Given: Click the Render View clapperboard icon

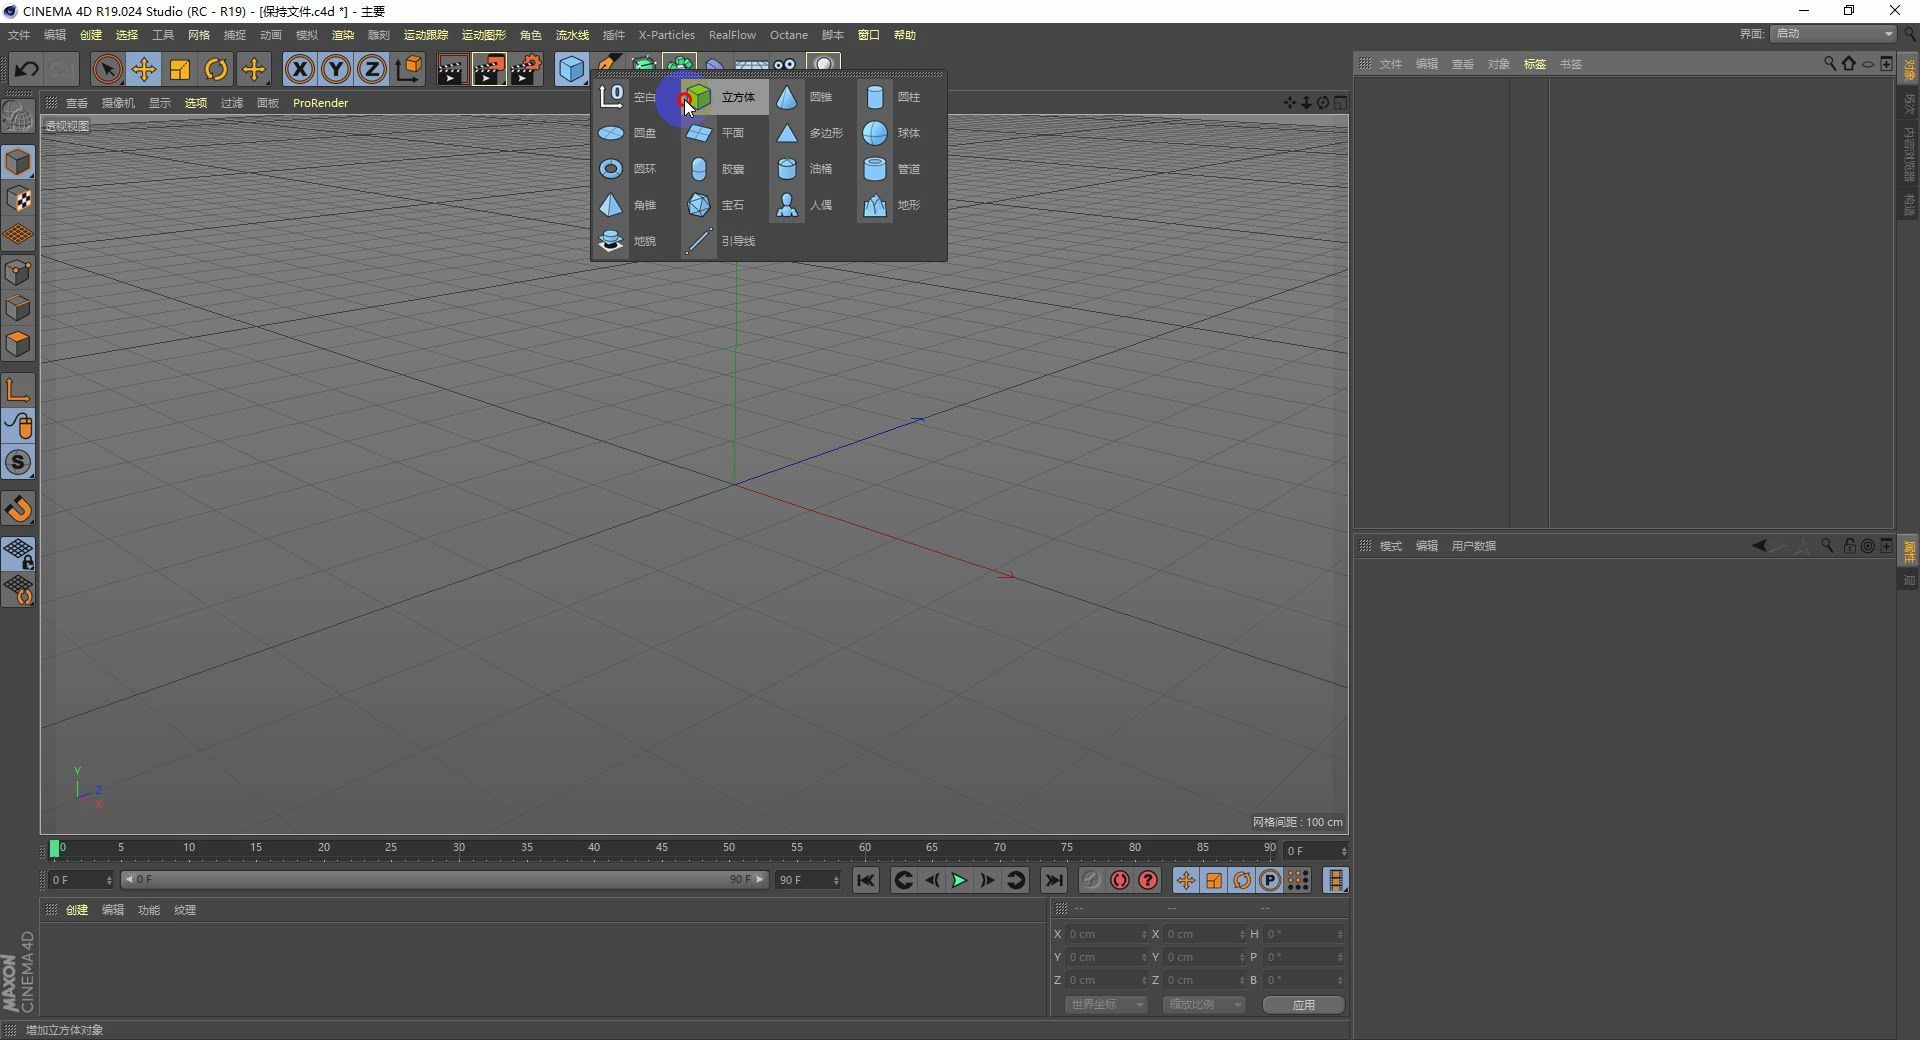Looking at the screenshot, I should click(451, 69).
